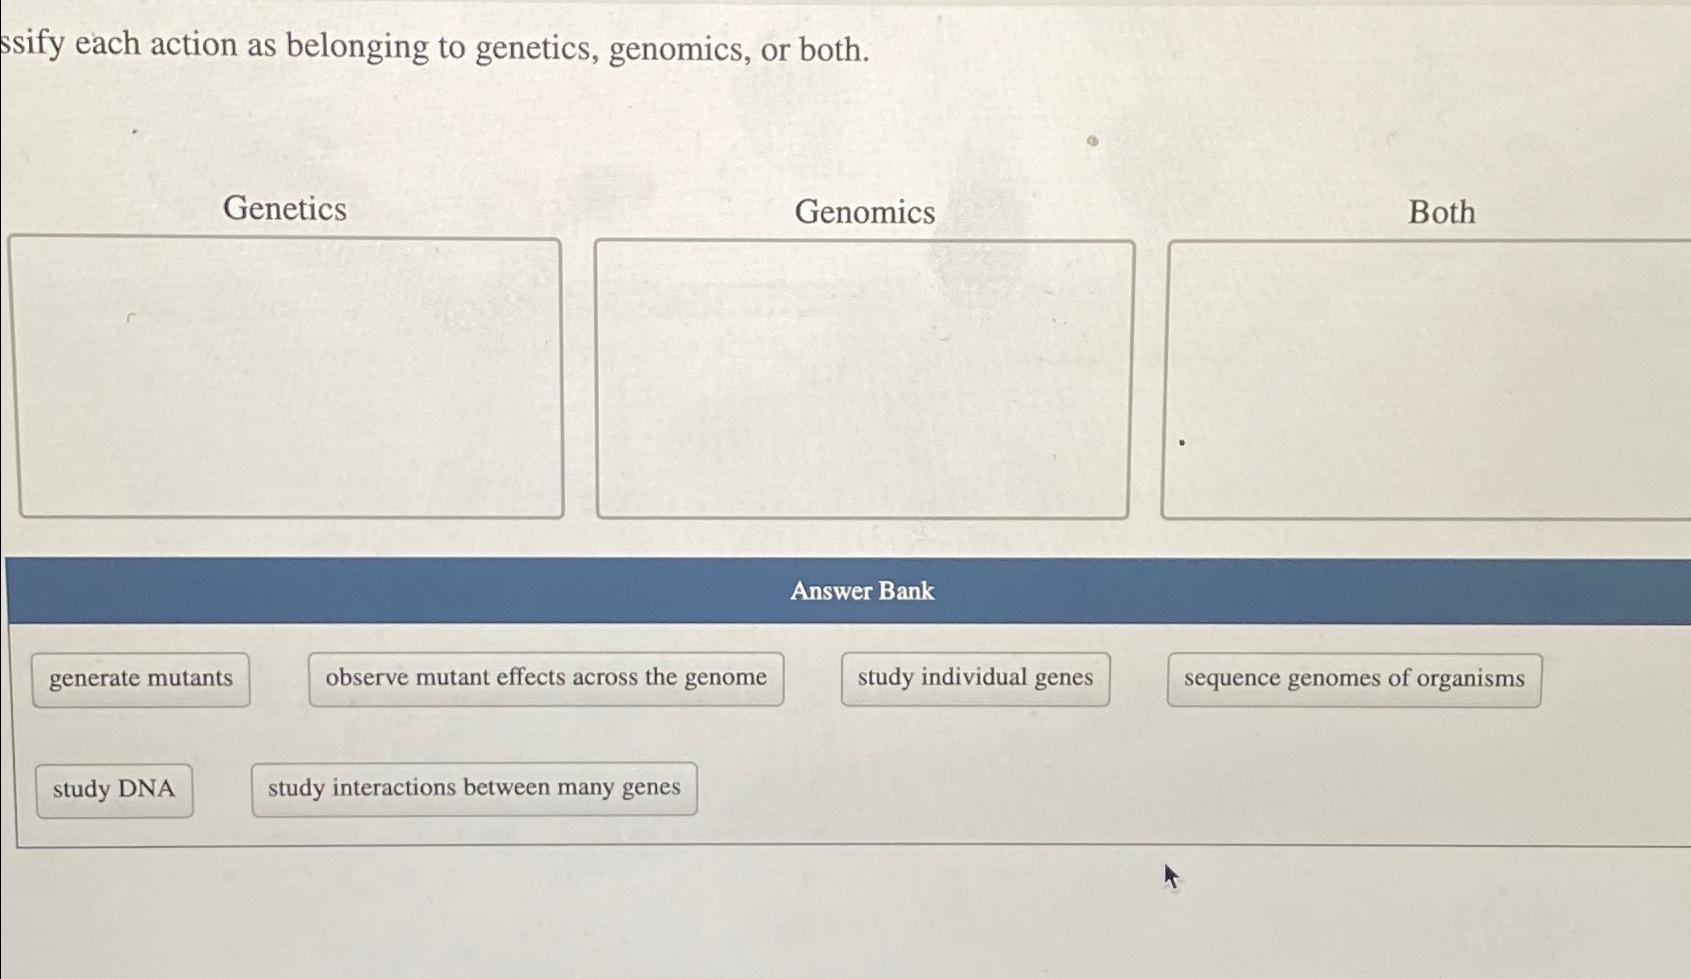The width and height of the screenshot is (1691, 979).
Task: Click the Genomics column heading
Action: tap(866, 211)
